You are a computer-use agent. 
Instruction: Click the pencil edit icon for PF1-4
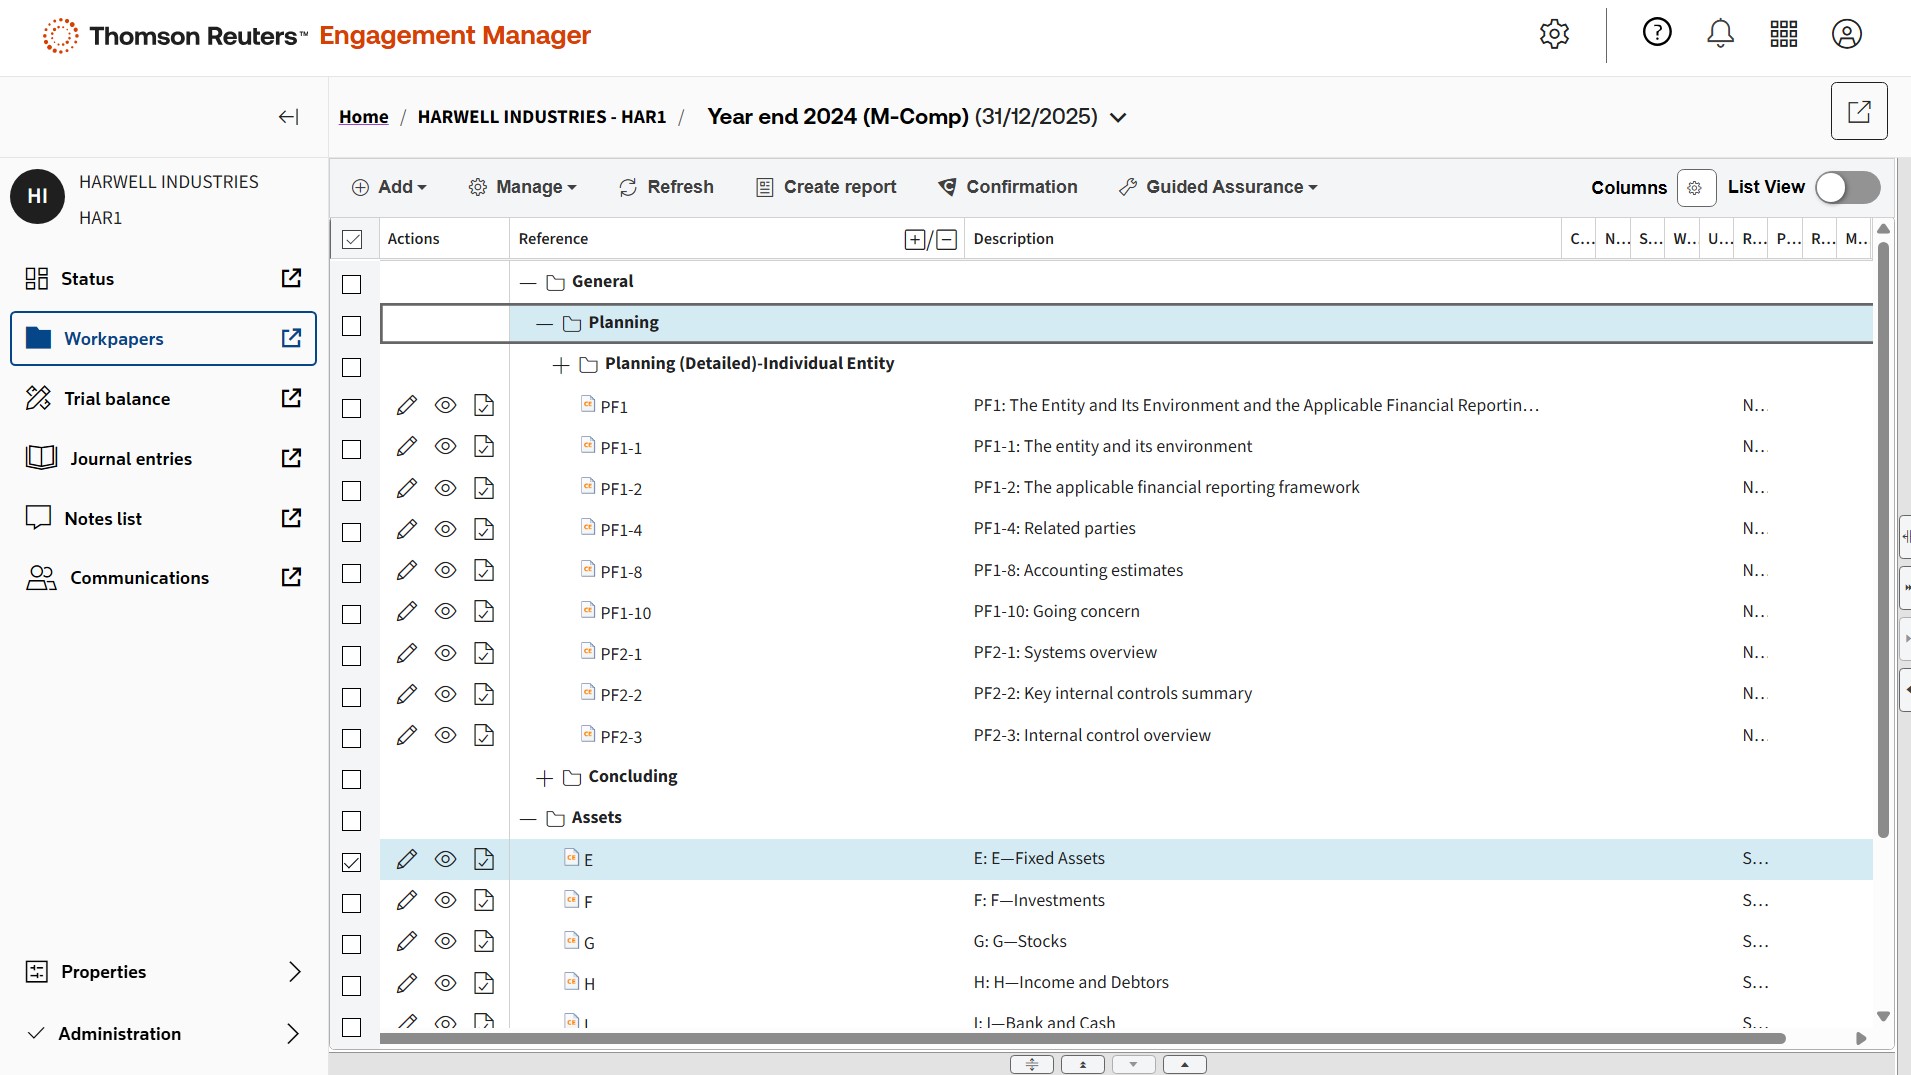coord(406,529)
